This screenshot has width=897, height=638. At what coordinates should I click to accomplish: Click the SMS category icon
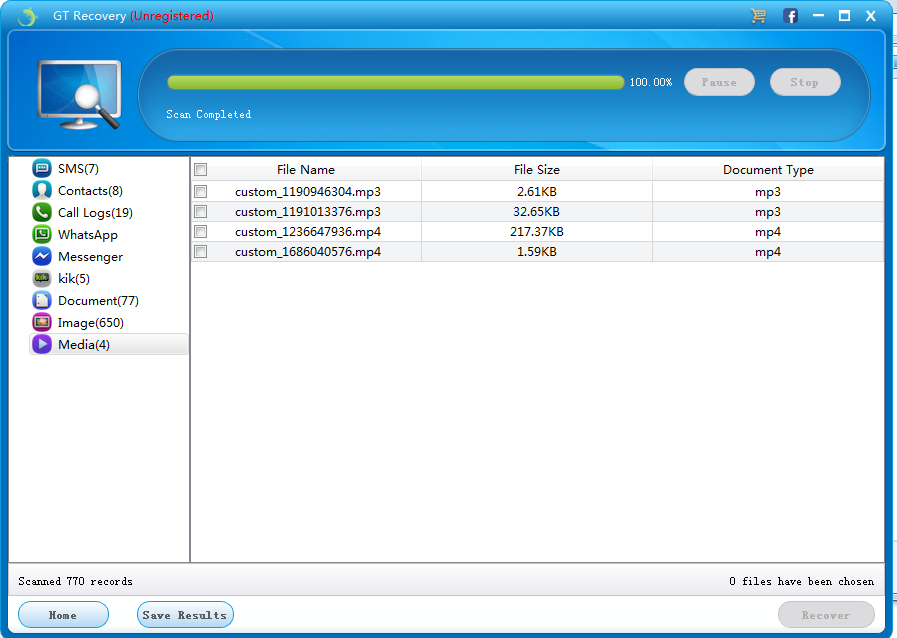pyautogui.click(x=42, y=168)
